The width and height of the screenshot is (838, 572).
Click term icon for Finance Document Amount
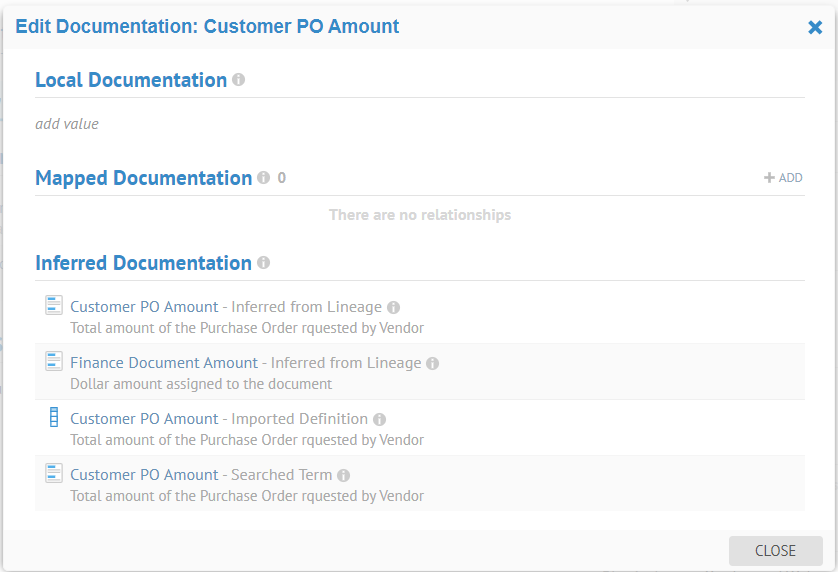pyautogui.click(x=54, y=362)
